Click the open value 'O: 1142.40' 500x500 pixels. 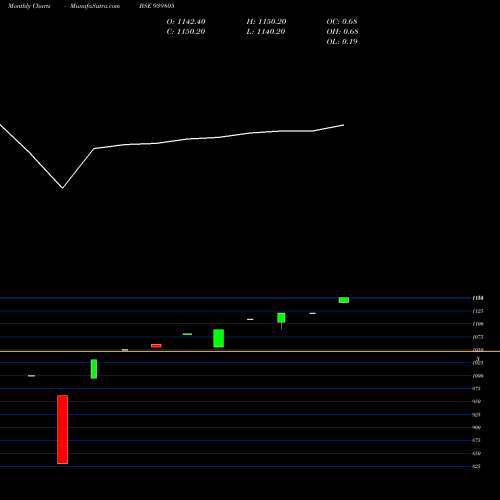186,22
